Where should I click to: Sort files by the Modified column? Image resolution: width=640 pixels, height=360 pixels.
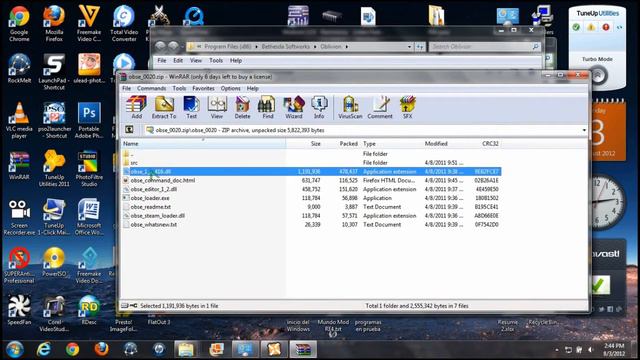pos(444,144)
